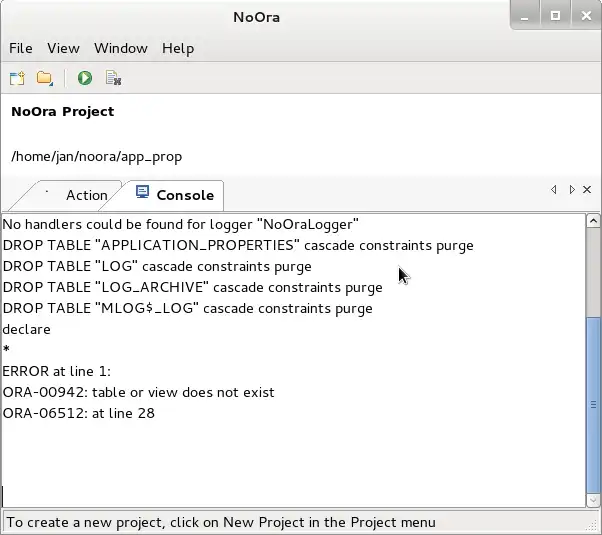This screenshot has height=535, width=602.
Task: Open the File menu
Action: pos(21,48)
